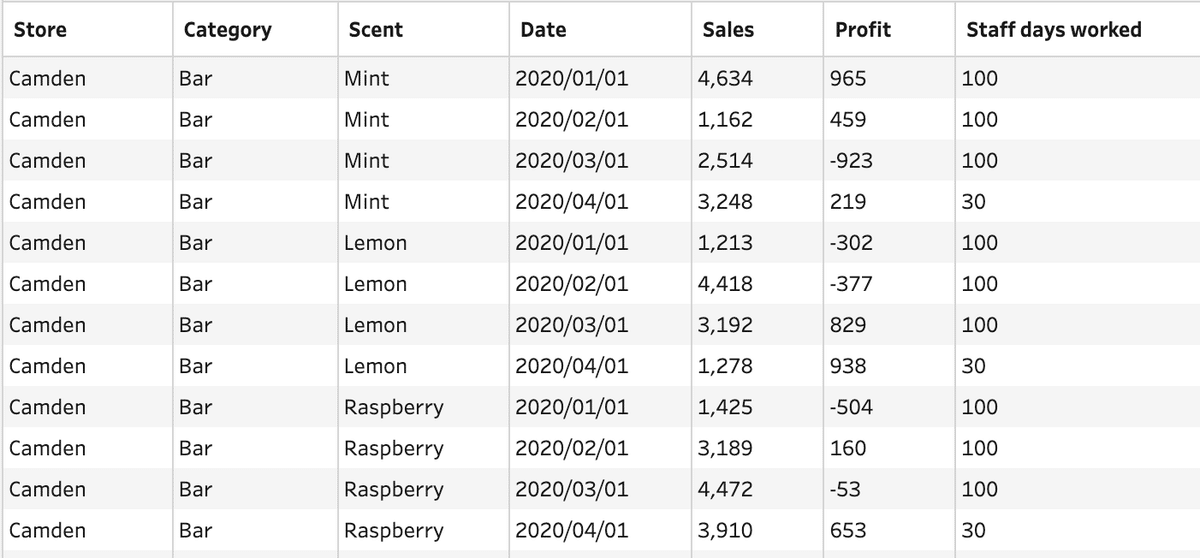Click the profit cell showing 938

pos(848,366)
